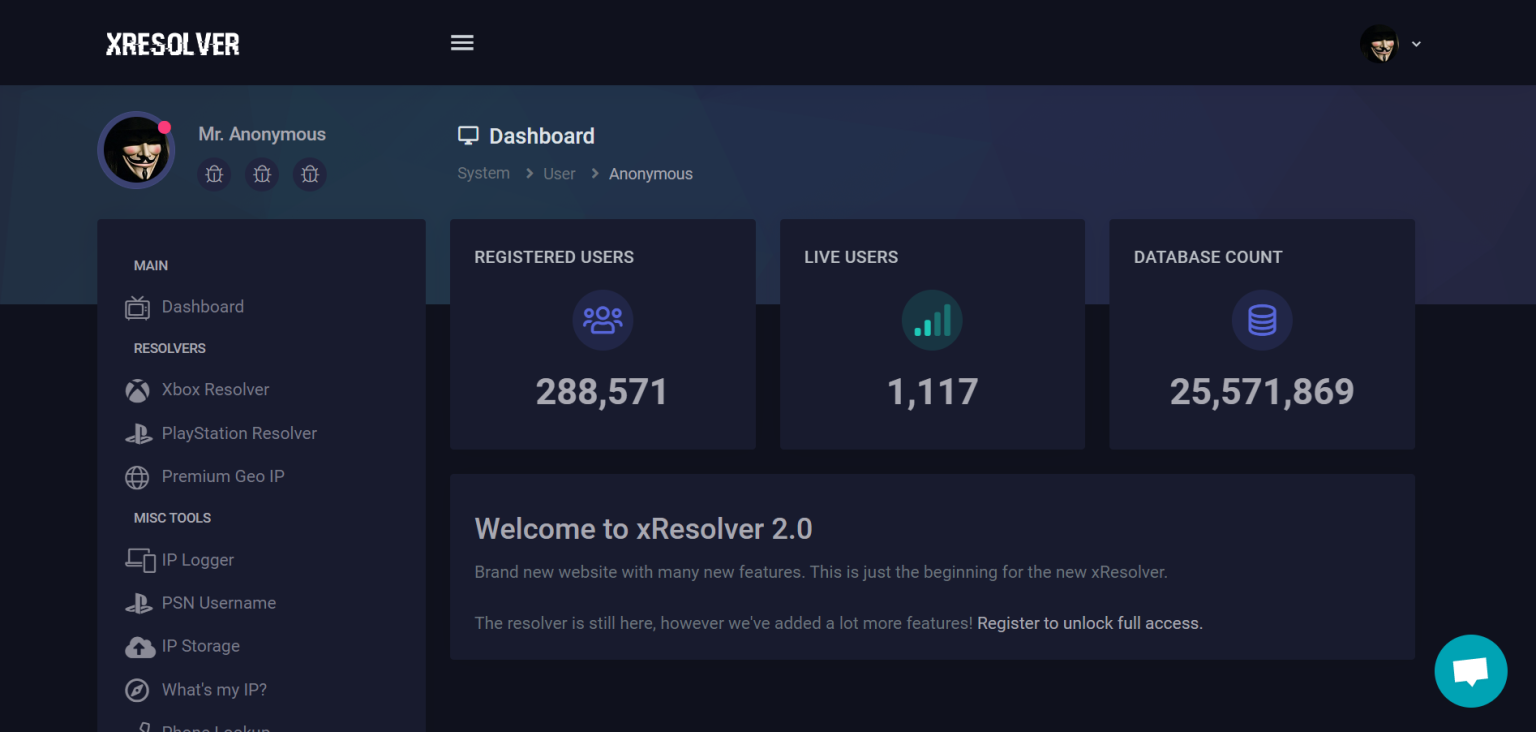Go to Premium Geo IP
This screenshot has width=1536, height=732.
pos(223,477)
